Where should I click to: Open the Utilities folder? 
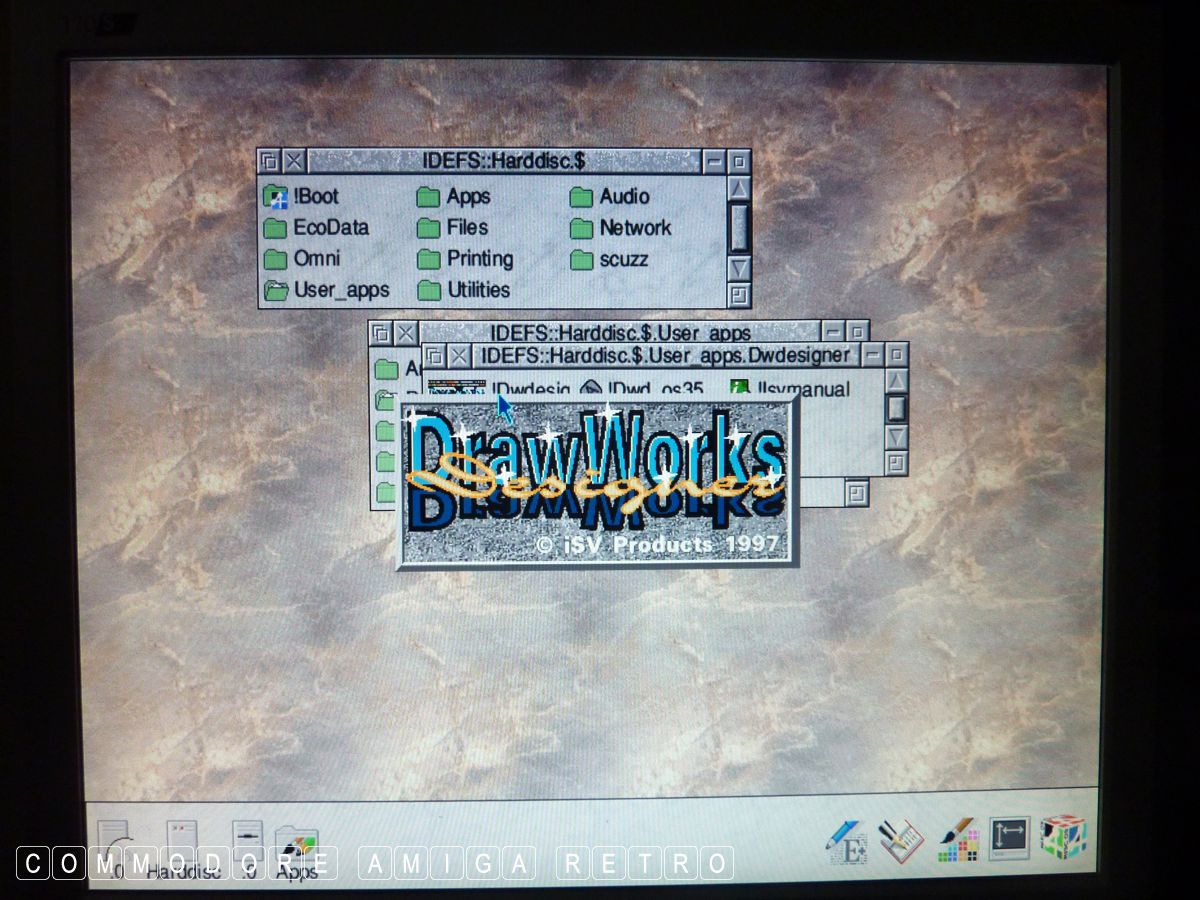(429, 291)
